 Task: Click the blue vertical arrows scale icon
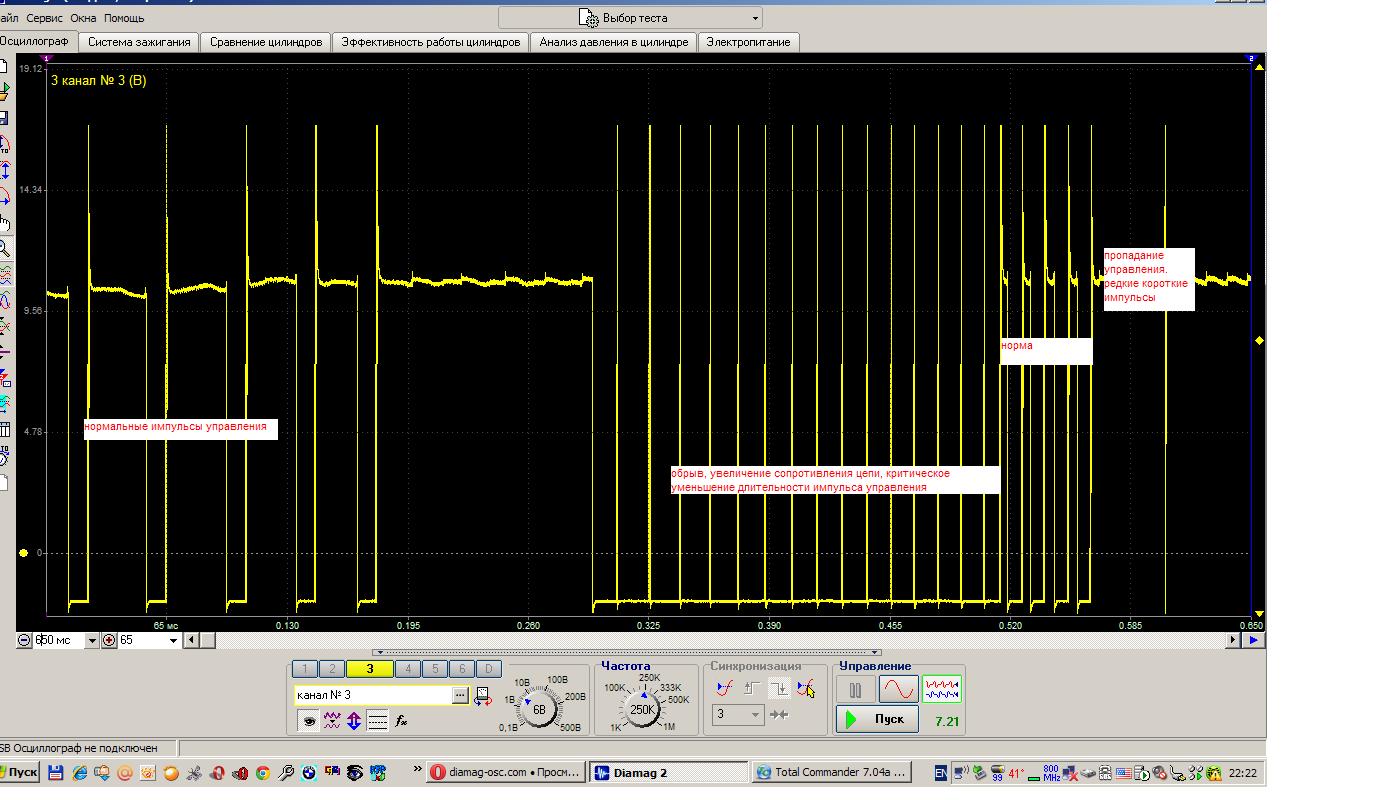tap(354, 721)
